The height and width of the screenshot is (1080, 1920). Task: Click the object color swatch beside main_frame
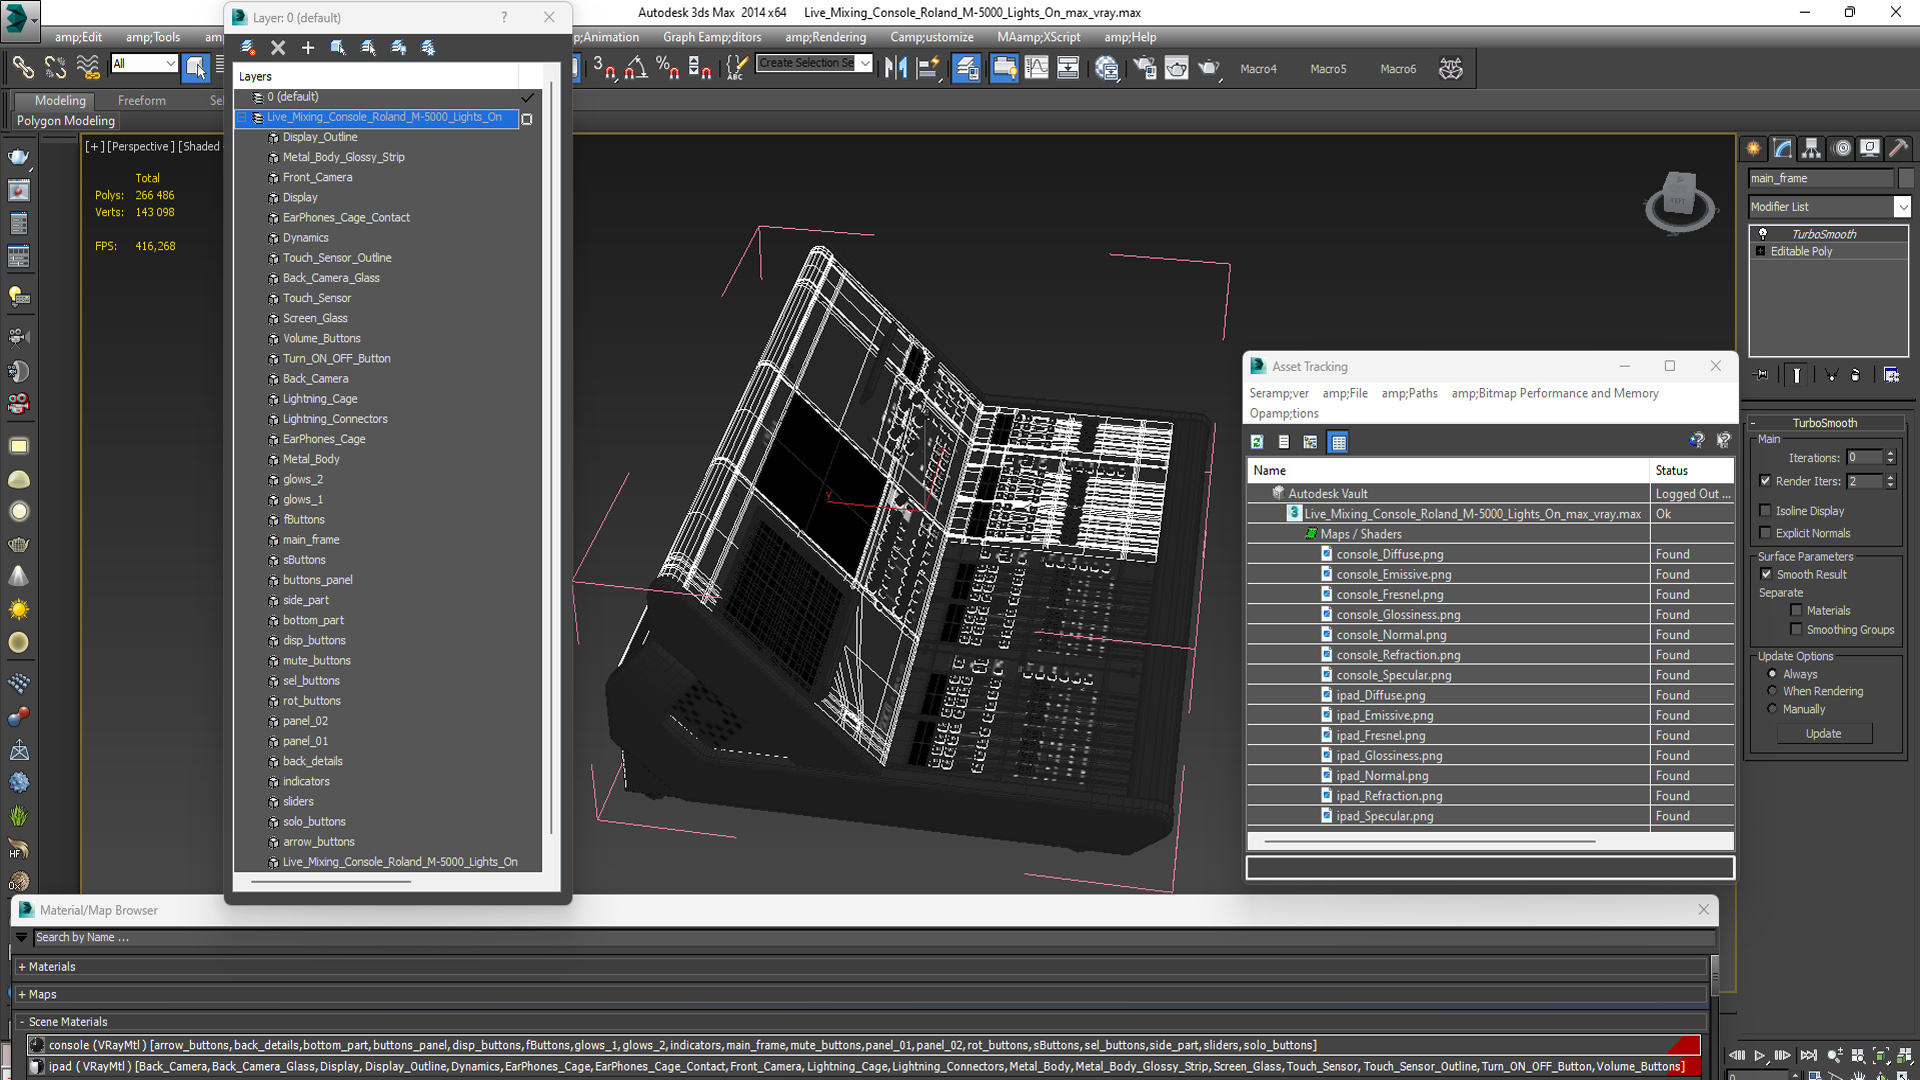coord(1905,178)
